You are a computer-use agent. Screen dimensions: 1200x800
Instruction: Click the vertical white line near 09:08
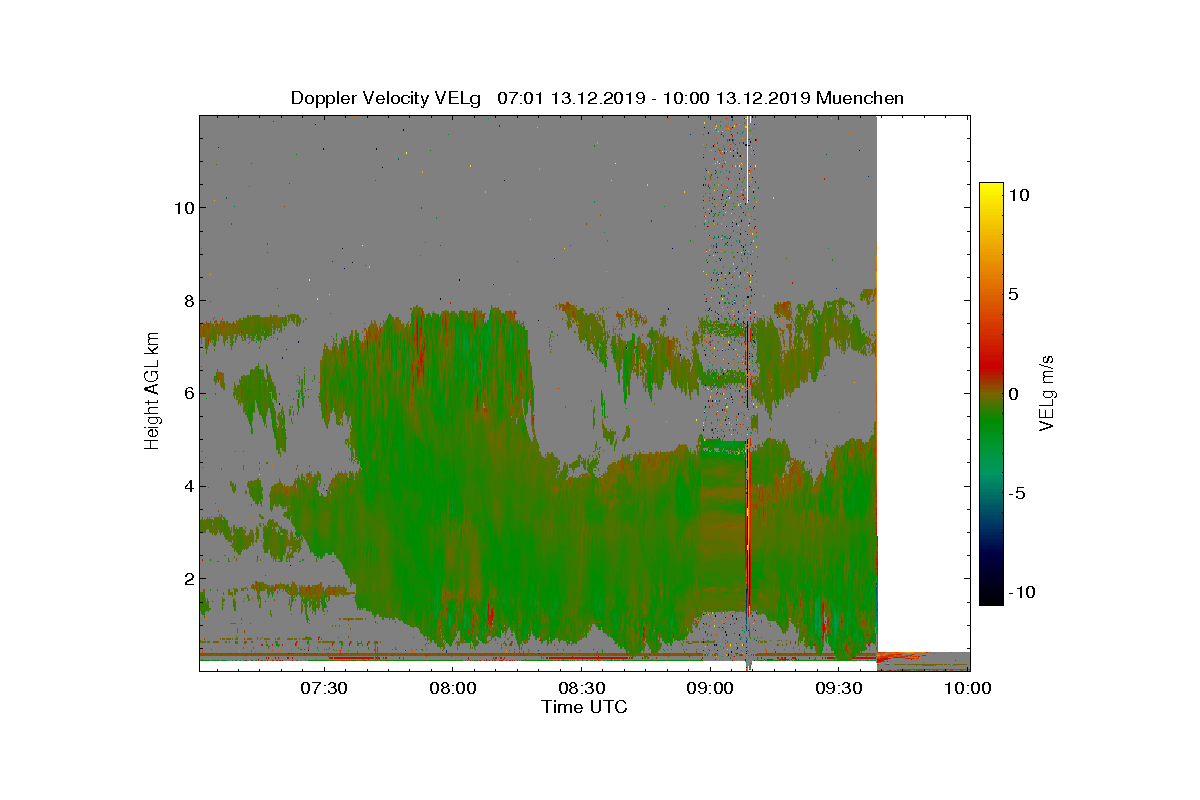[748, 160]
